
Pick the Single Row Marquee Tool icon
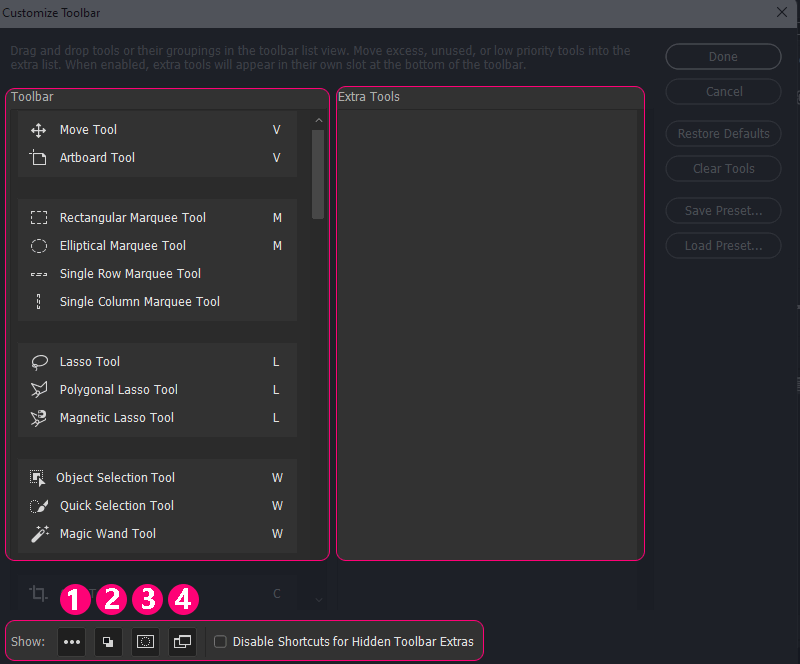point(39,274)
